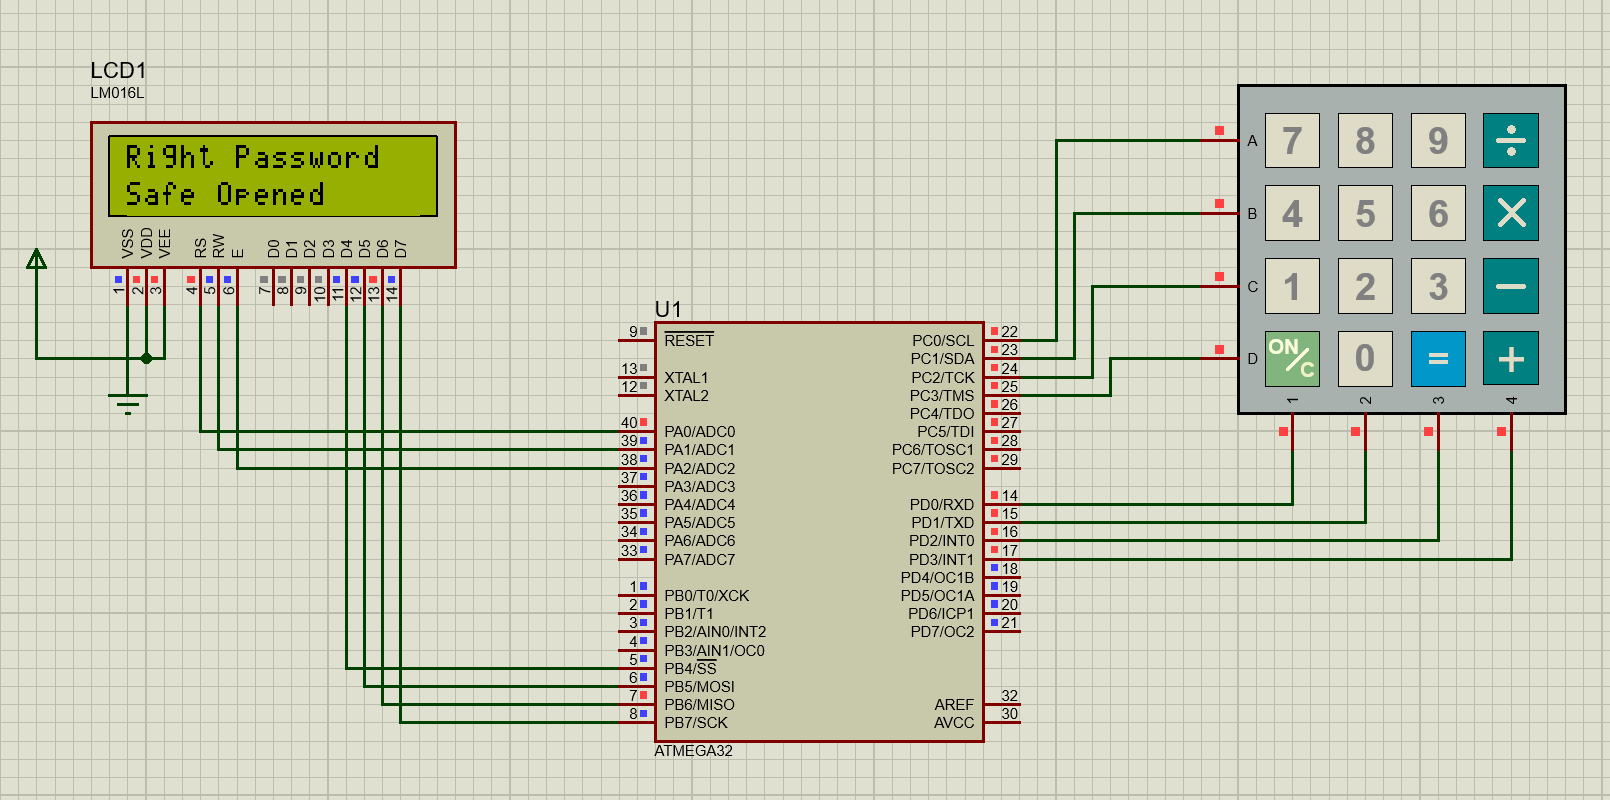The image size is (1610, 800).
Task: Select the ground terminal symbol
Action: tap(127, 403)
